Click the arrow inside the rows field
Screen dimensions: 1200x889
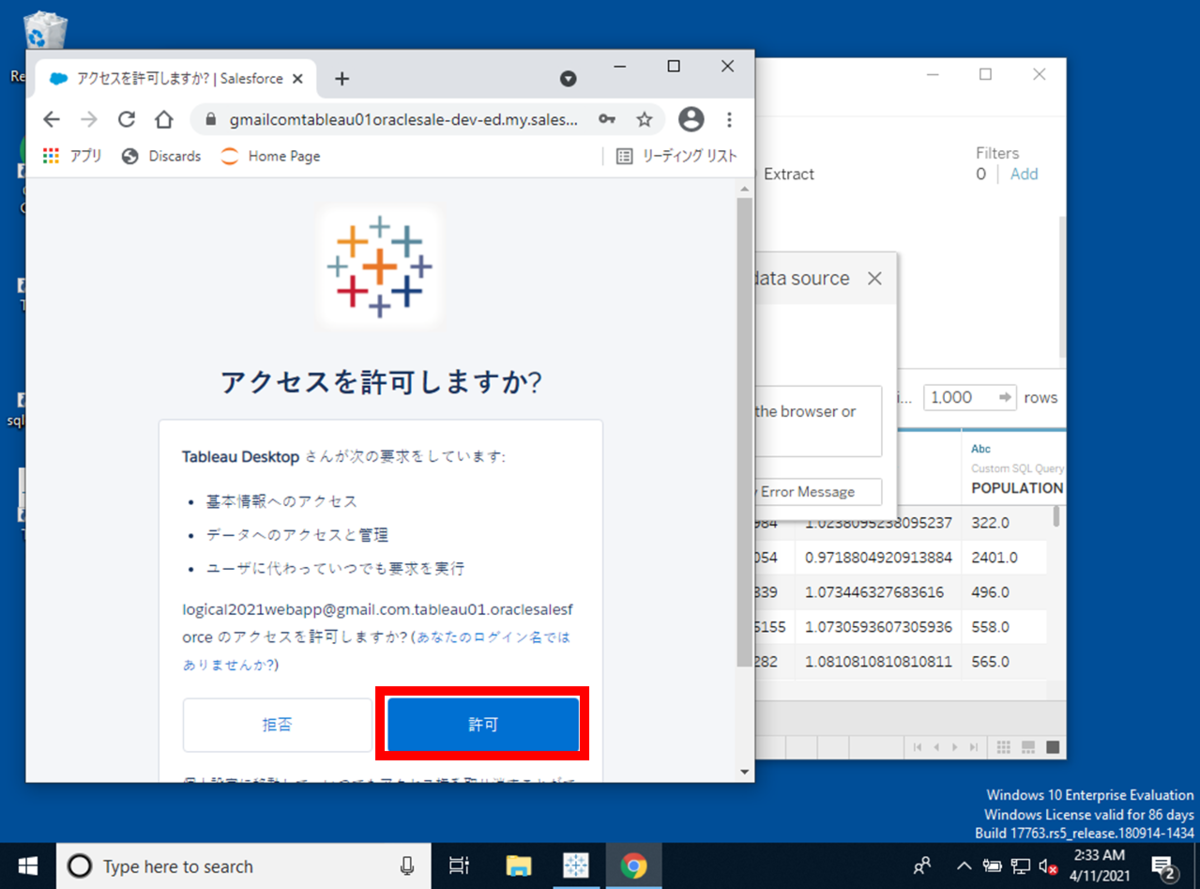click(x=1005, y=397)
